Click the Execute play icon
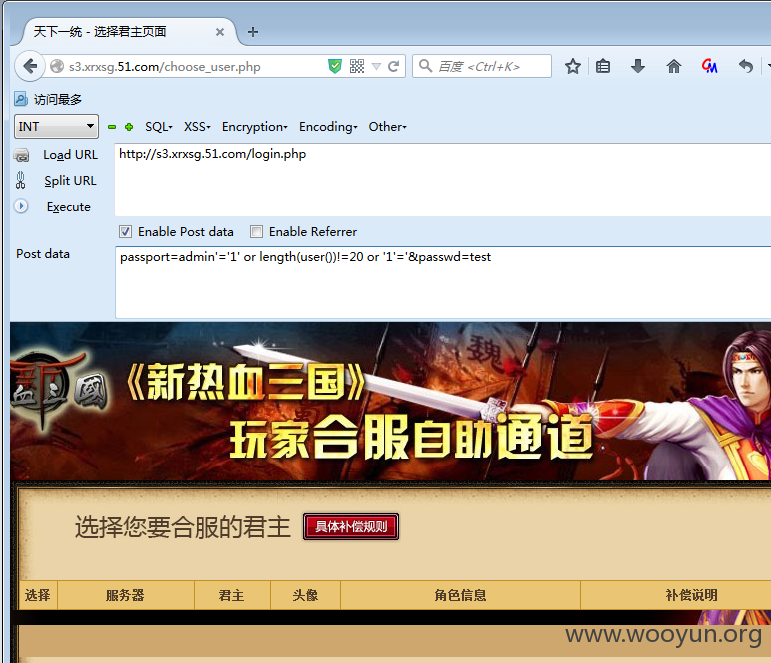This screenshot has height=663, width=771. pyautogui.click(x=21, y=206)
